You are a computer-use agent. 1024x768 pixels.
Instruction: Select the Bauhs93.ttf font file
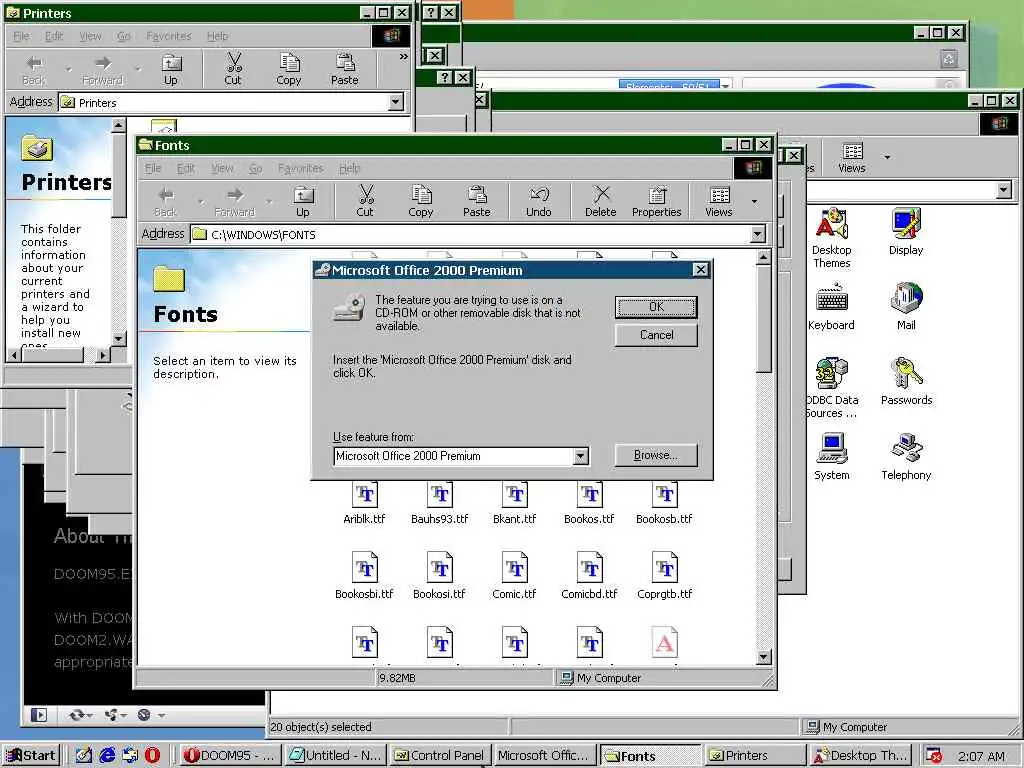(x=440, y=504)
